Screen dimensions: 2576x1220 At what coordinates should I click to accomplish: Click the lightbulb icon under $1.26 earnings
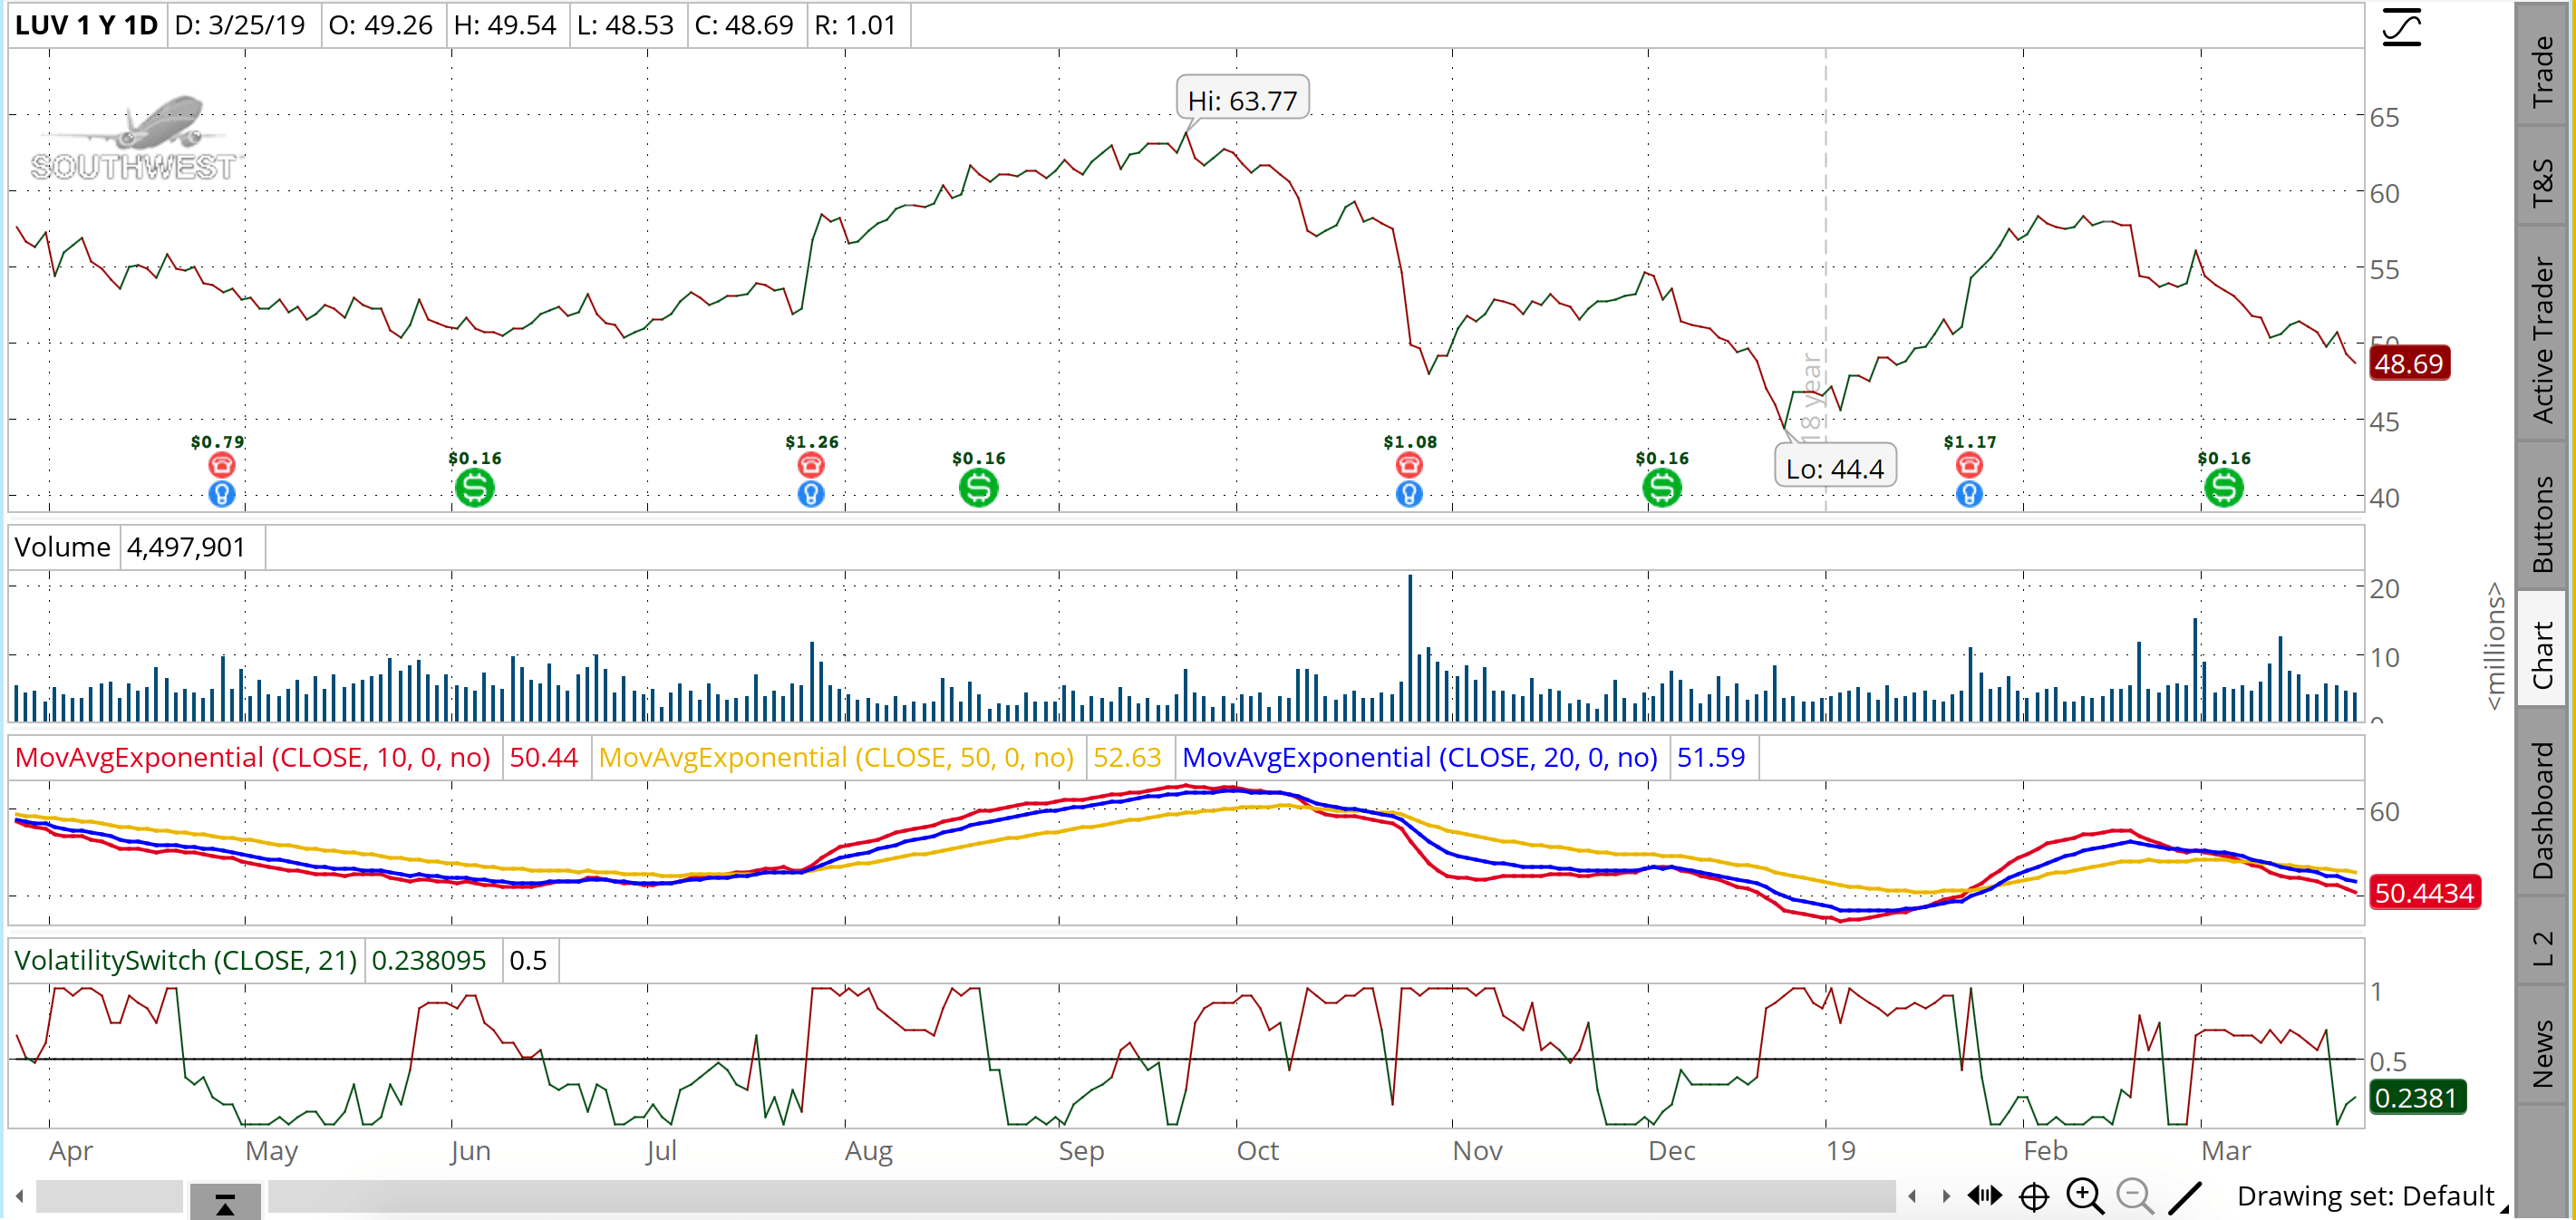coord(811,494)
